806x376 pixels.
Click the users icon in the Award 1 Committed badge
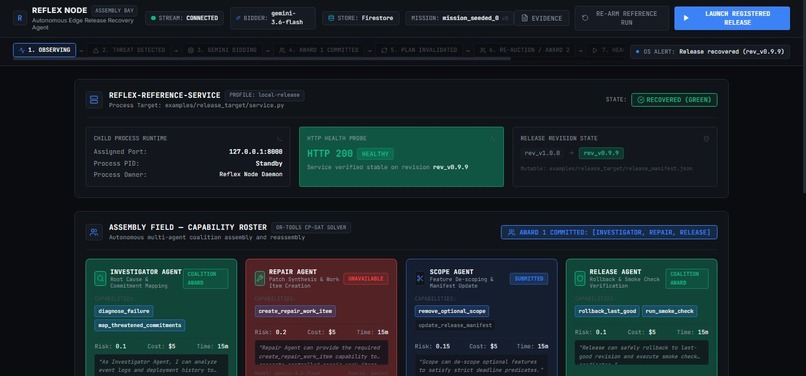(x=511, y=232)
